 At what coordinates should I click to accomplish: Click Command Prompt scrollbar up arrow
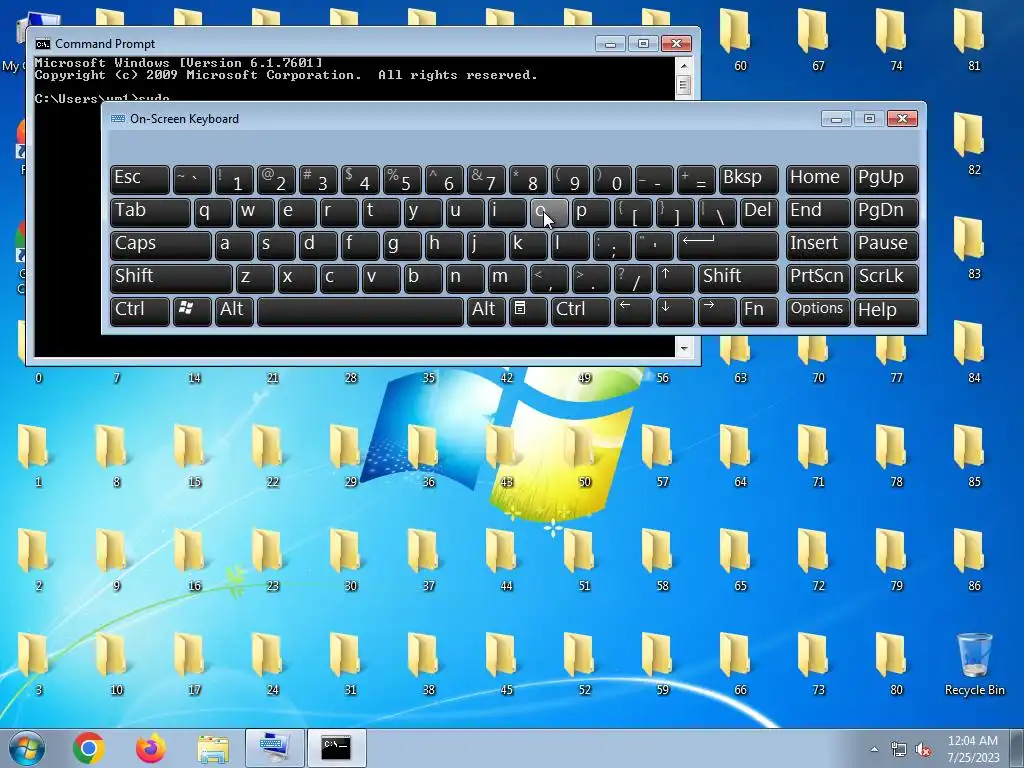[x=684, y=65]
